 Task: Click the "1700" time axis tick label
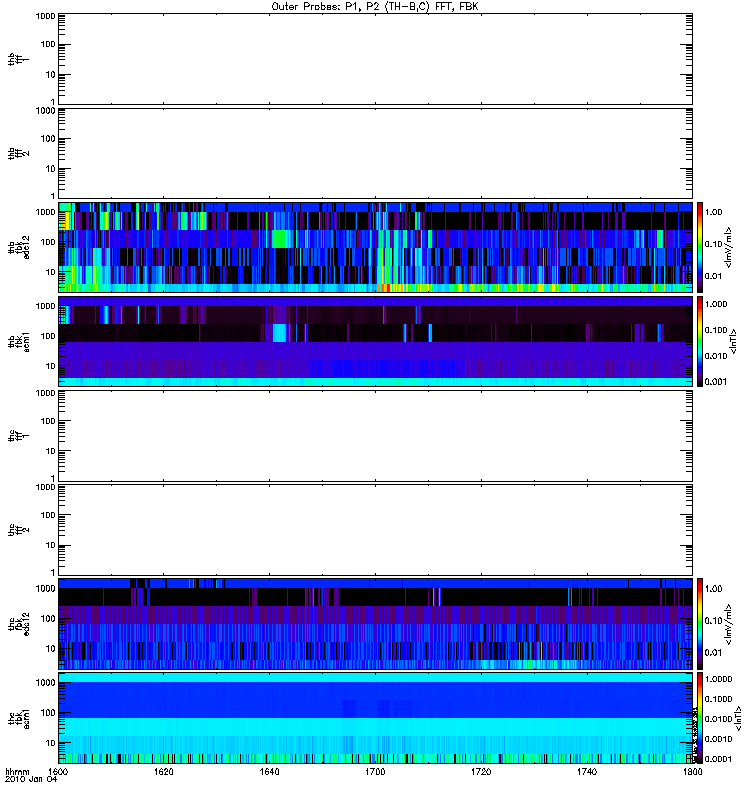click(375, 771)
